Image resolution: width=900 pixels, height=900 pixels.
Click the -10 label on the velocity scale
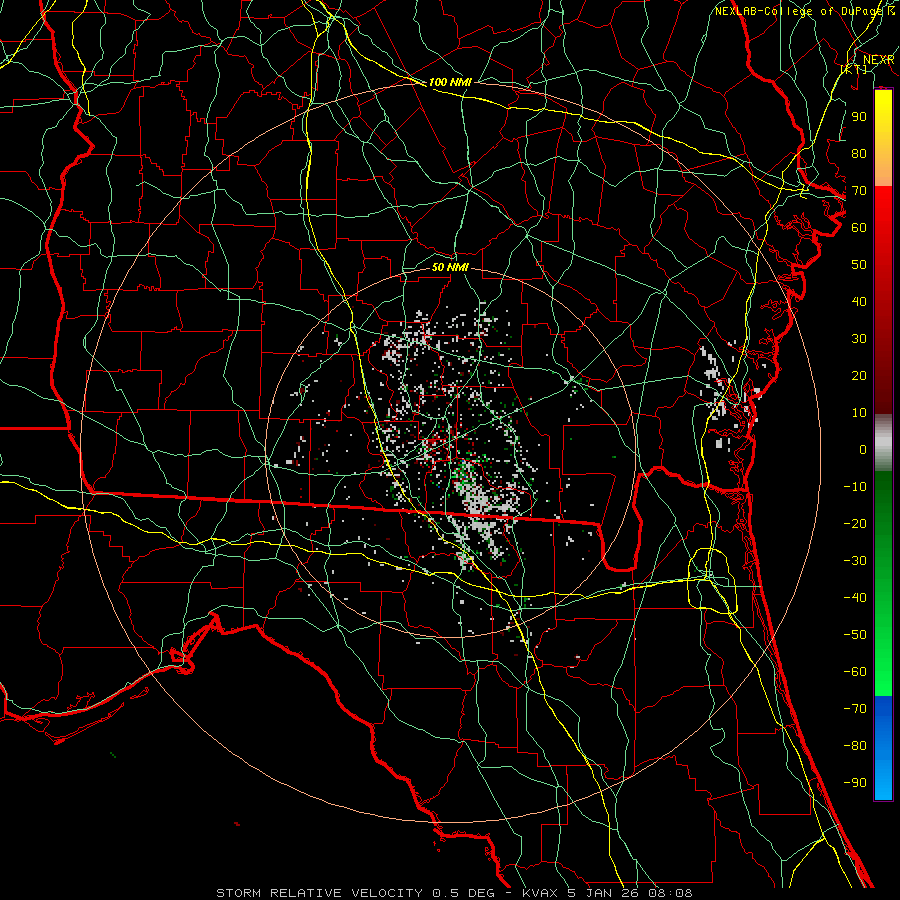[x=855, y=487]
